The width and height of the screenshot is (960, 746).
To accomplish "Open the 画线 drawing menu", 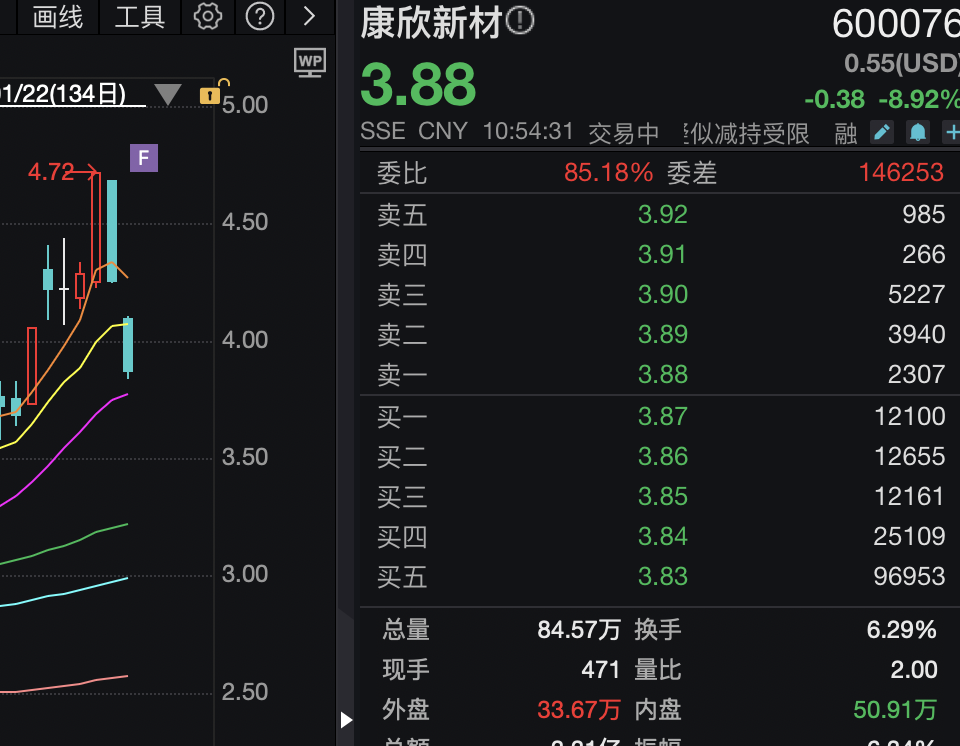I will tap(58, 17).
